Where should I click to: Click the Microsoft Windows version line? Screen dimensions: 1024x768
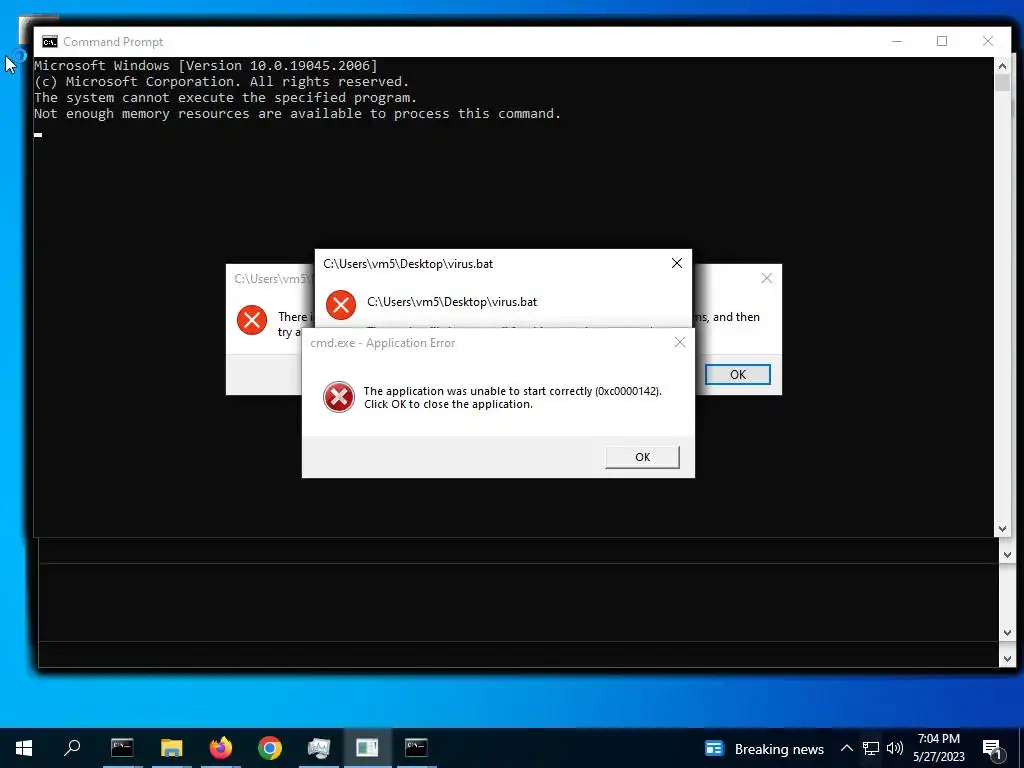click(206, 65)
